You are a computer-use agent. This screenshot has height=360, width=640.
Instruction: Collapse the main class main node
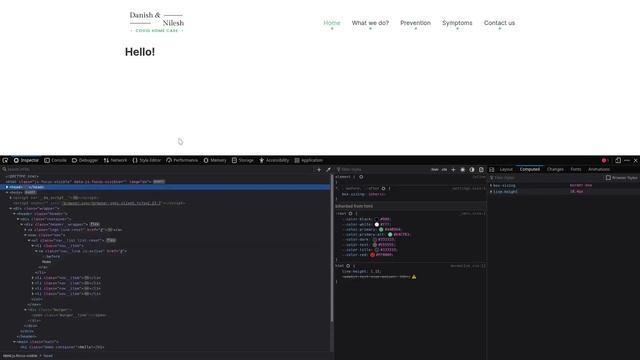tap(14, 342)
